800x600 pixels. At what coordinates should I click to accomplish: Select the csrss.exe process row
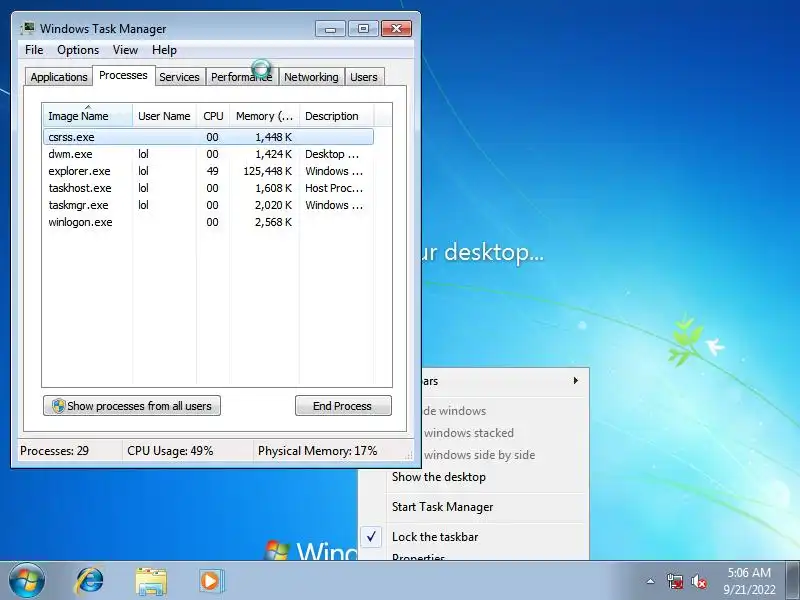[209, 137]
